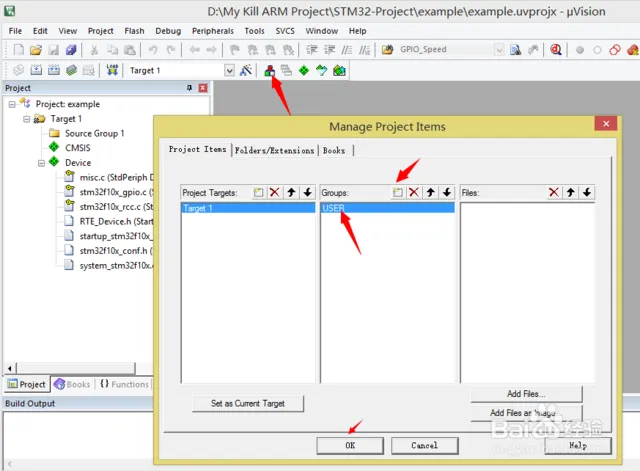Move project target down with arrow icon
The image size is (640, 471).
coord(307,192)
